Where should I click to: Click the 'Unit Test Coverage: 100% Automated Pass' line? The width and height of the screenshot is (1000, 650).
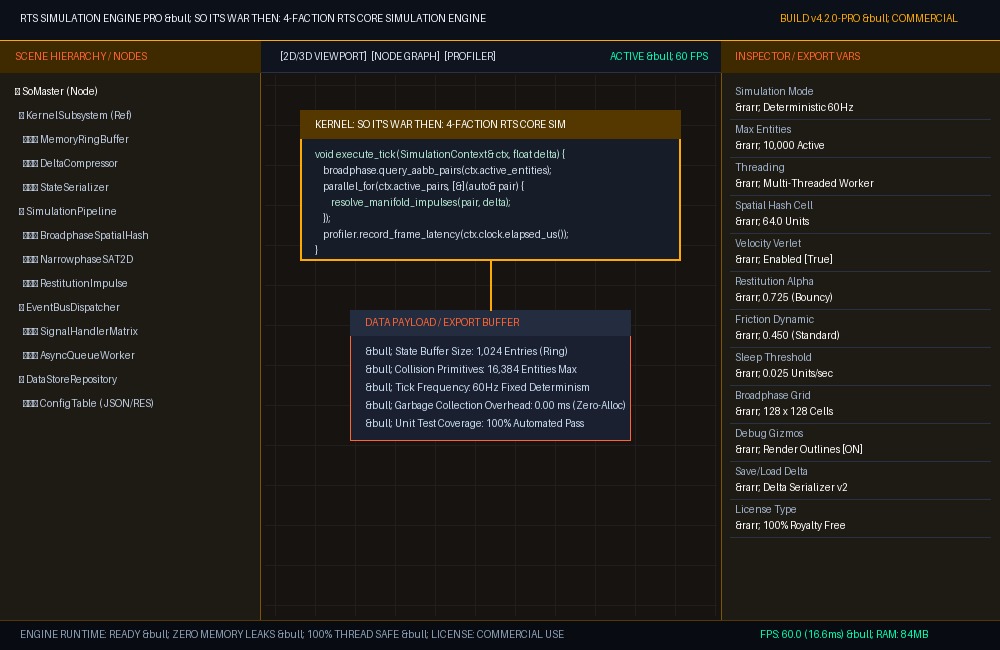click(474, 423)
